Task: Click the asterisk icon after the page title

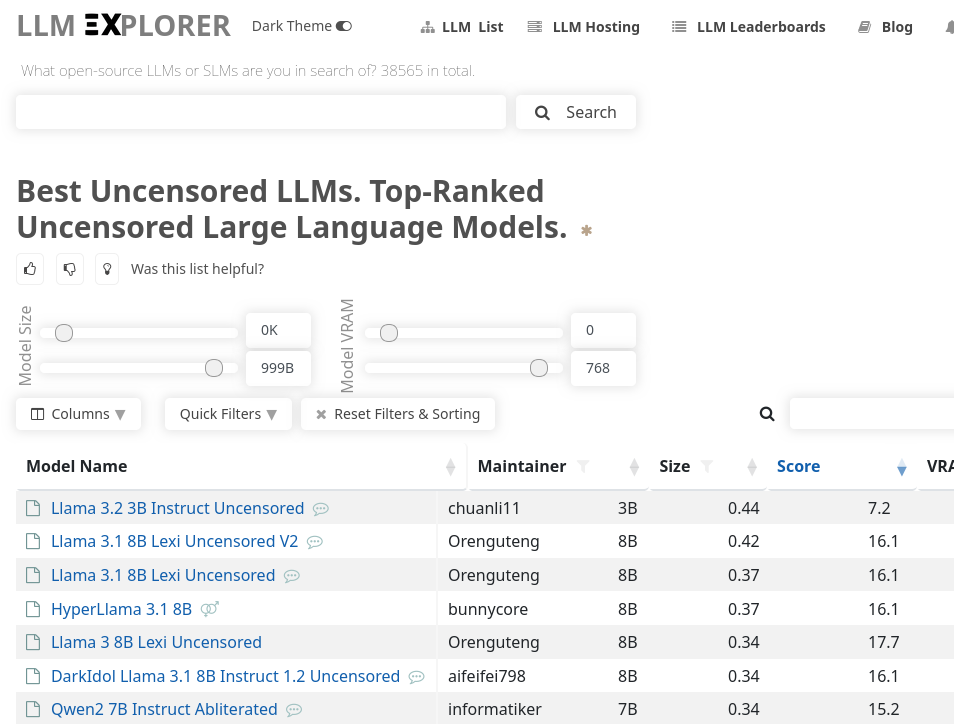Action: (587, 231)
